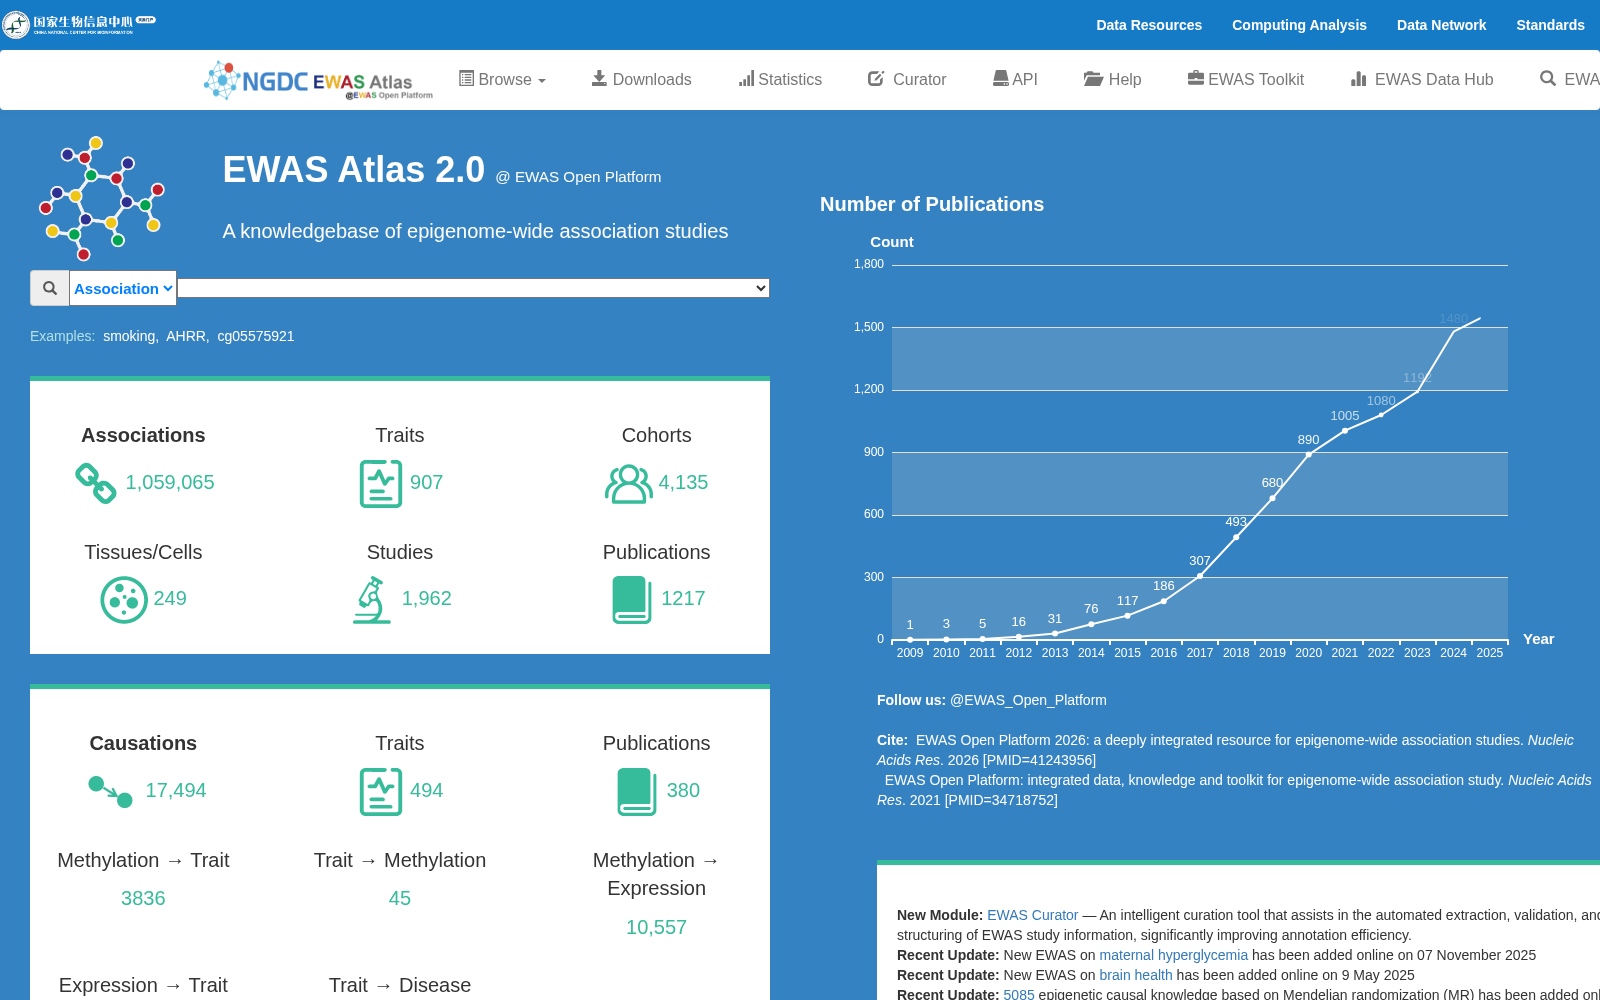Click the "Number of Publications" chart title
The width and height of the screenshot is (1600, 1000).
click(932, 204)
